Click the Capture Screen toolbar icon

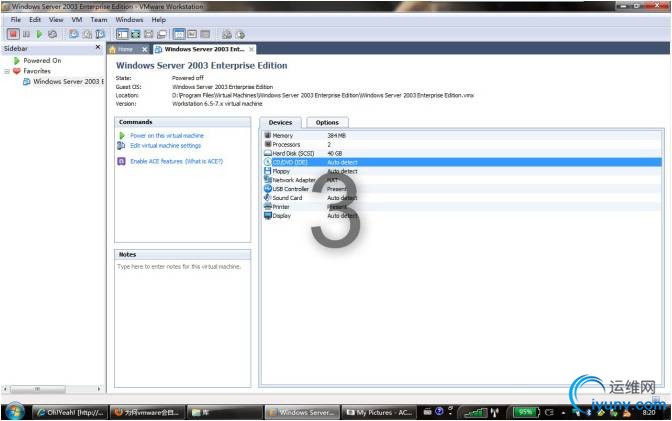coord(227,34)
